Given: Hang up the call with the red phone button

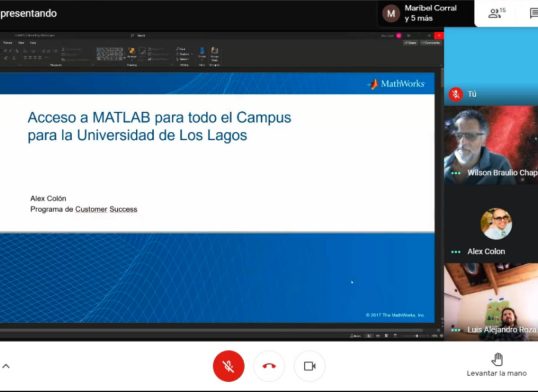Looking at the screenshot, I should [x=269, y=366].
